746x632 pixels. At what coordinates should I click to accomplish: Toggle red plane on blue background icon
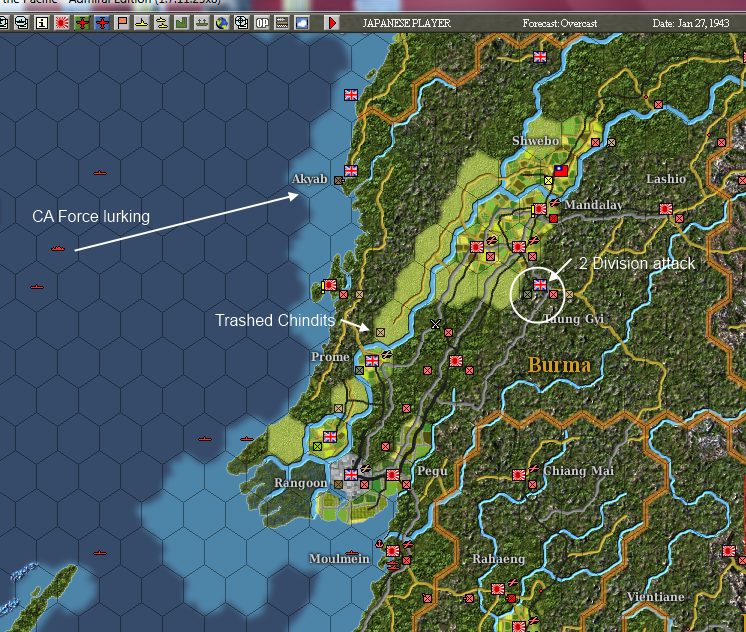click(102, 23)
